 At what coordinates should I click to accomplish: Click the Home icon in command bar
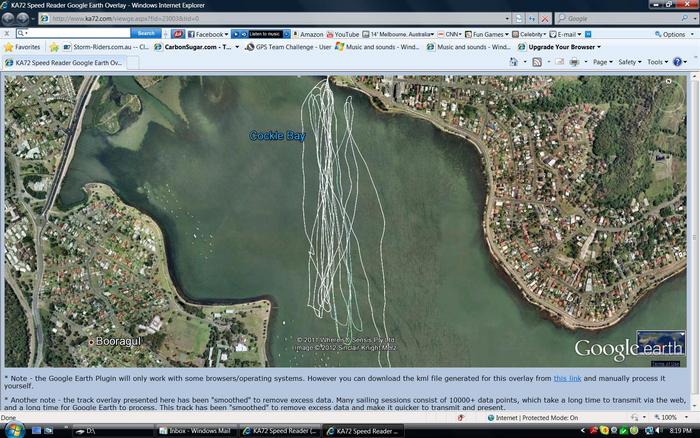[x=514, y=62]
